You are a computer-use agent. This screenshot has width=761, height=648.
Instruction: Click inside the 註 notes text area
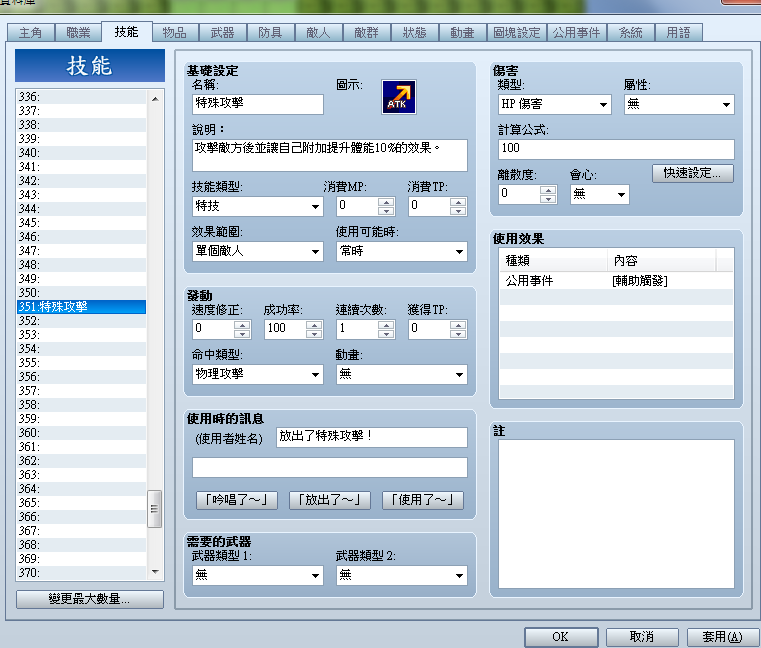[616, 514]
